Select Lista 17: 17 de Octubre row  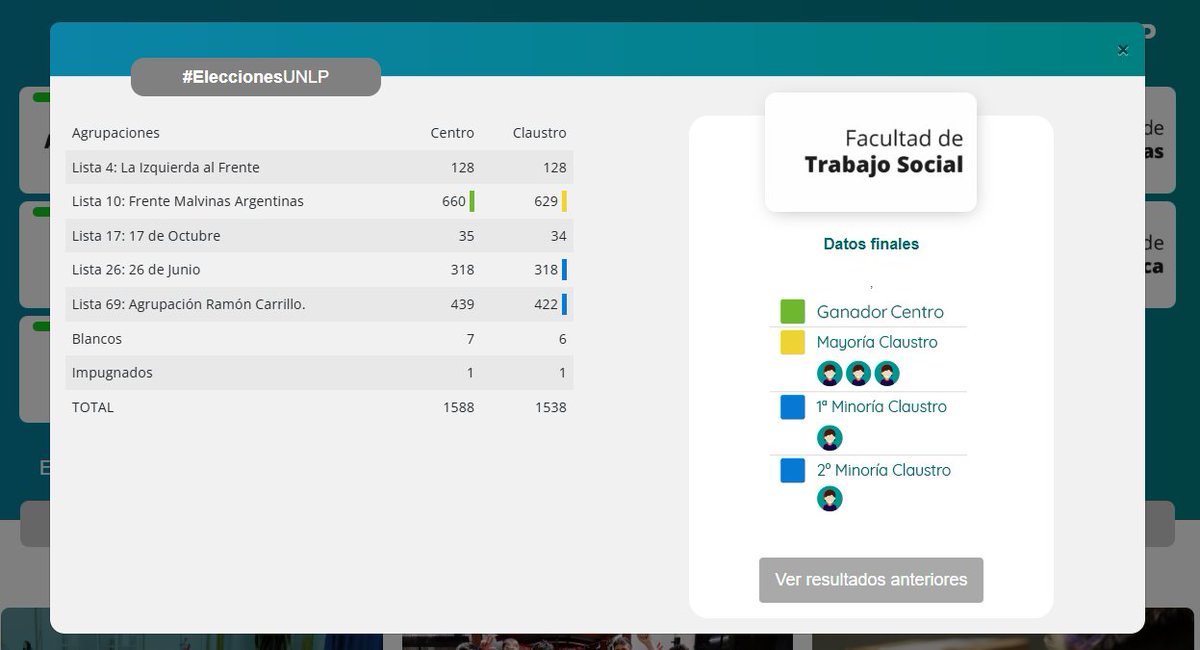[320, 236]
